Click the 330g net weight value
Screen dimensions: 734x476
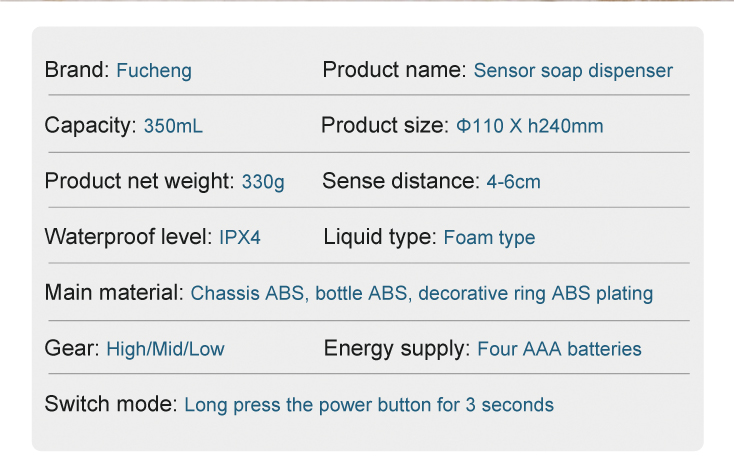point(263,182)
